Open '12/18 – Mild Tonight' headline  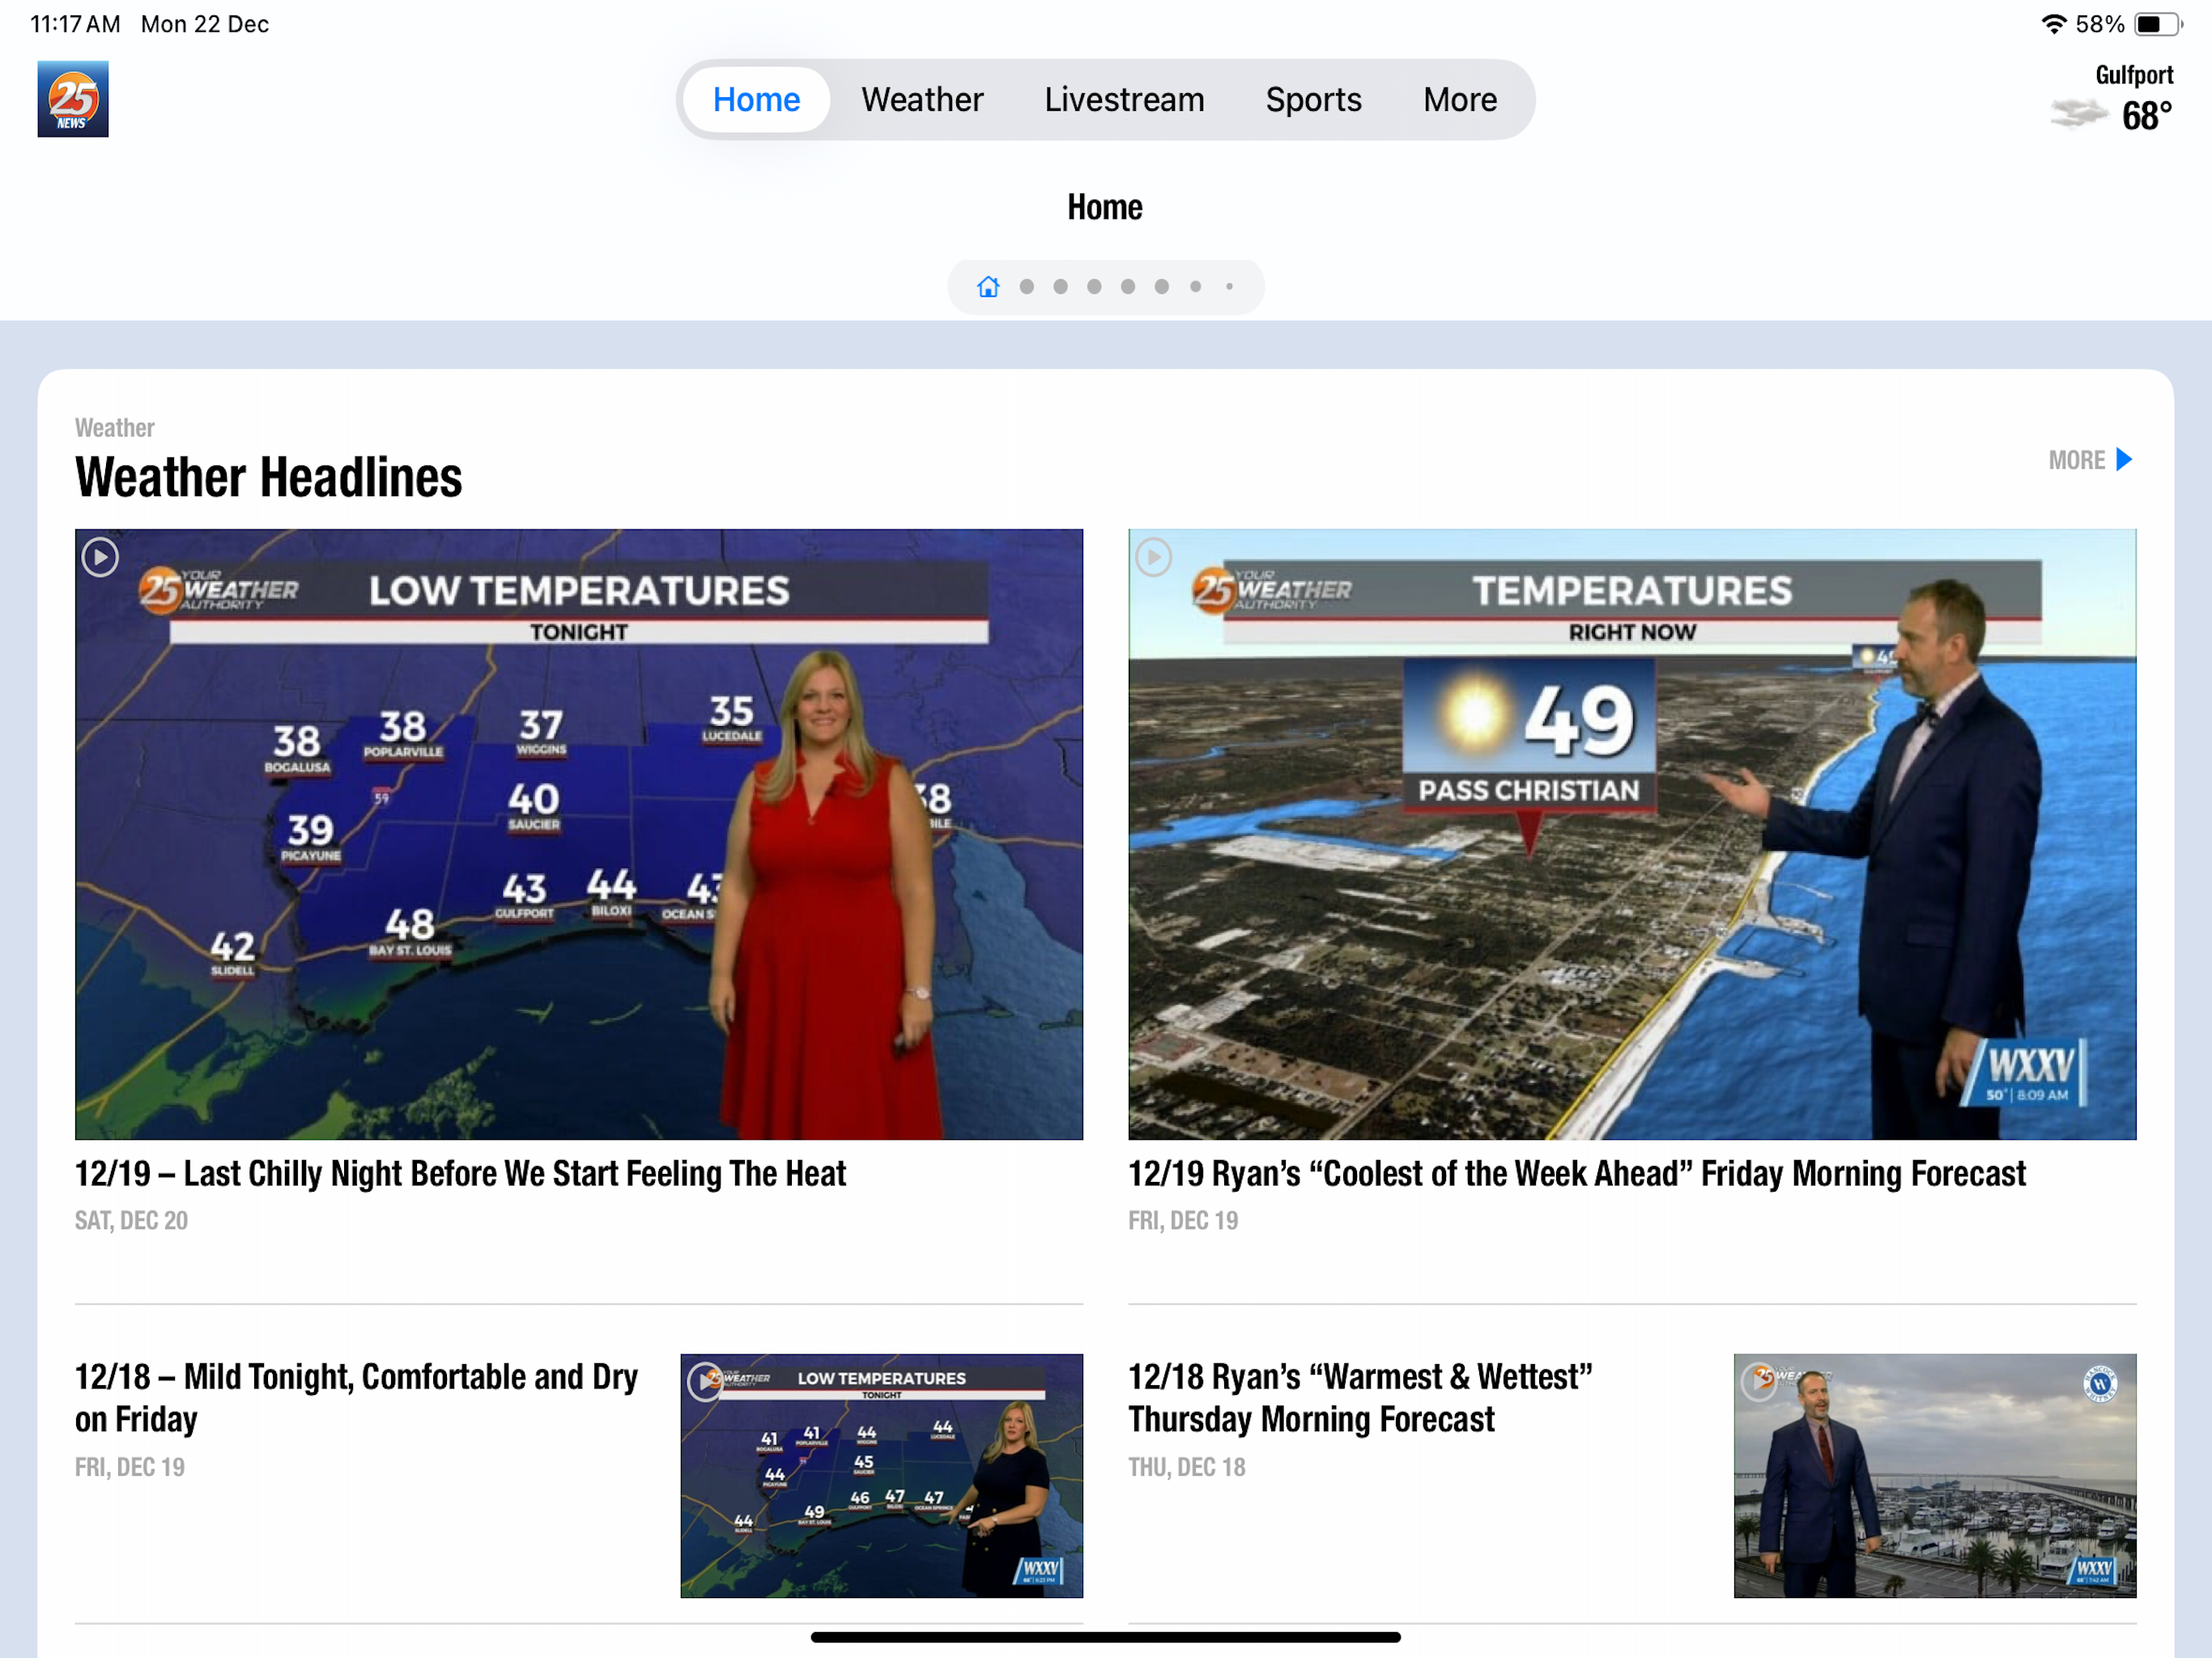pos(356,1398)
